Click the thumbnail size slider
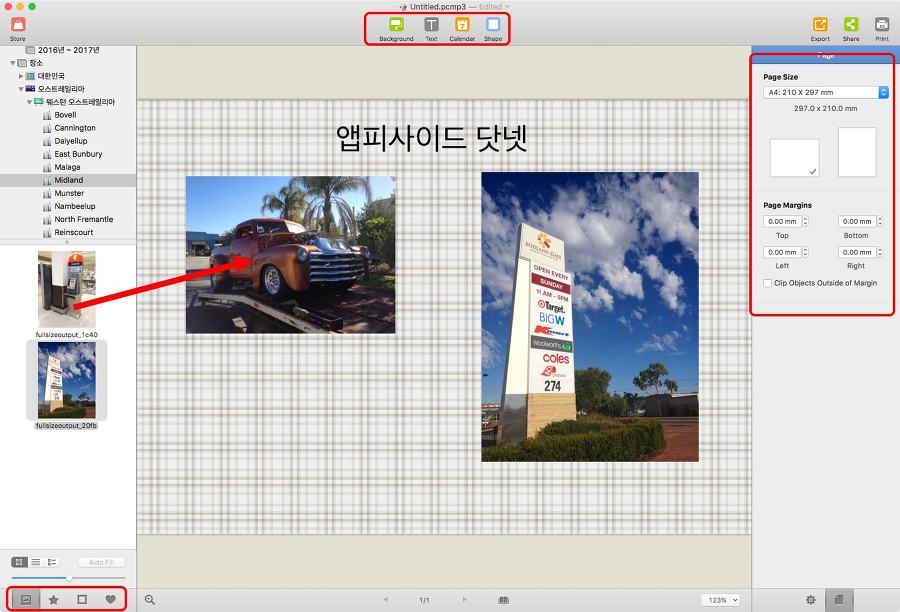The image size is (900, 612). pyautogui.click(x=68, y=578)
